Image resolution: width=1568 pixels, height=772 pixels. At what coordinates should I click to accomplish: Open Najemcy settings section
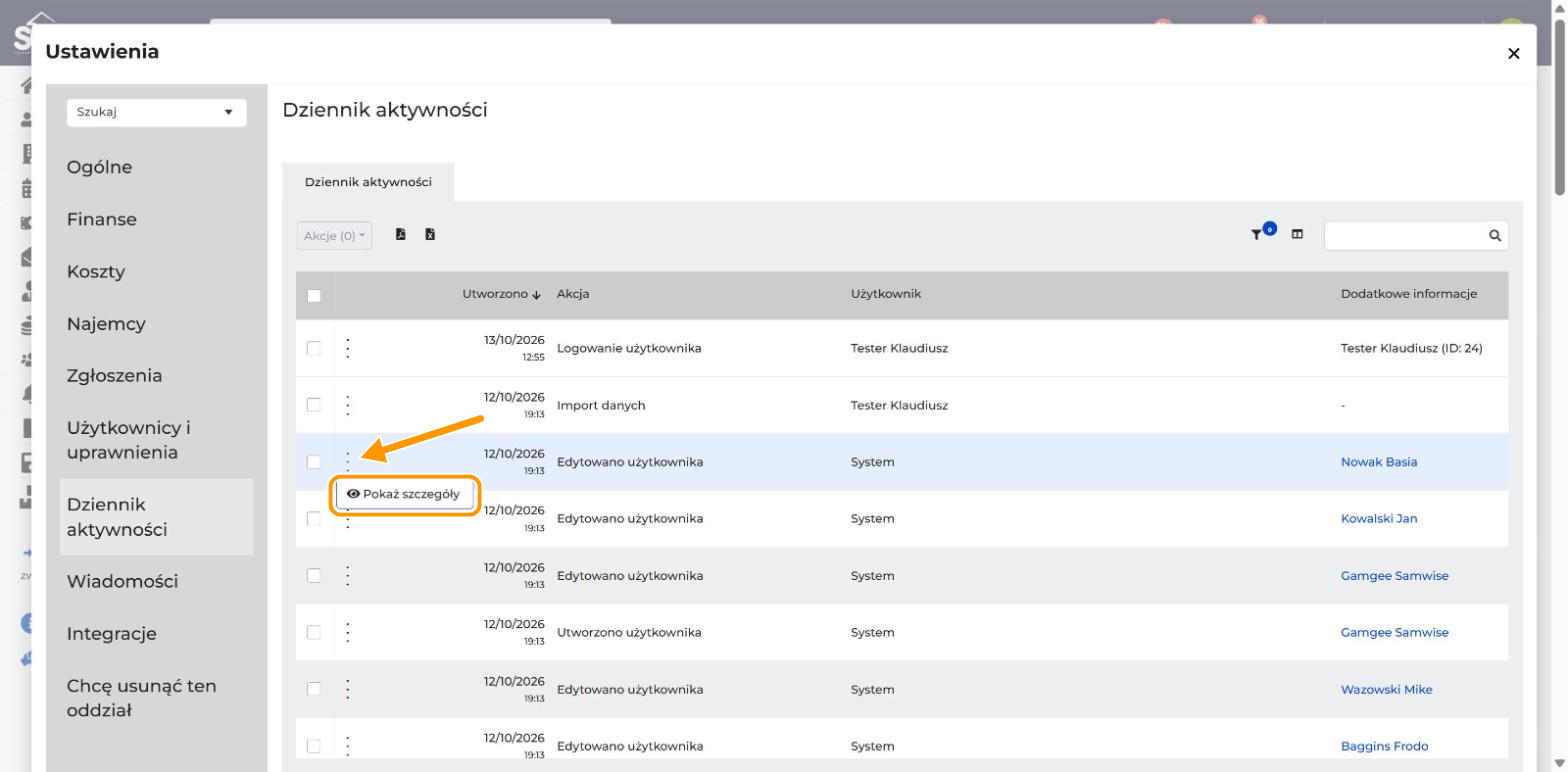106,324
